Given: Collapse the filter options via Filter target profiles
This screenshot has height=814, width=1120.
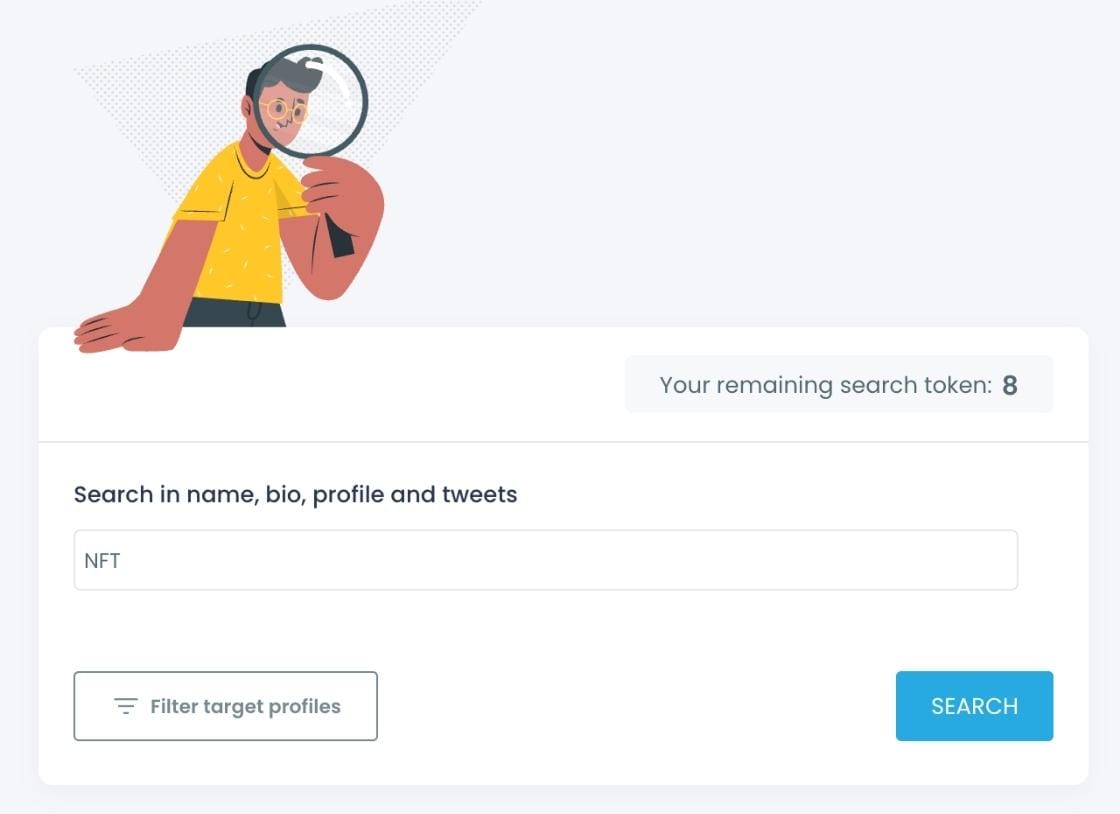Looking at the screenshot, I should click(x=225, y=706).
